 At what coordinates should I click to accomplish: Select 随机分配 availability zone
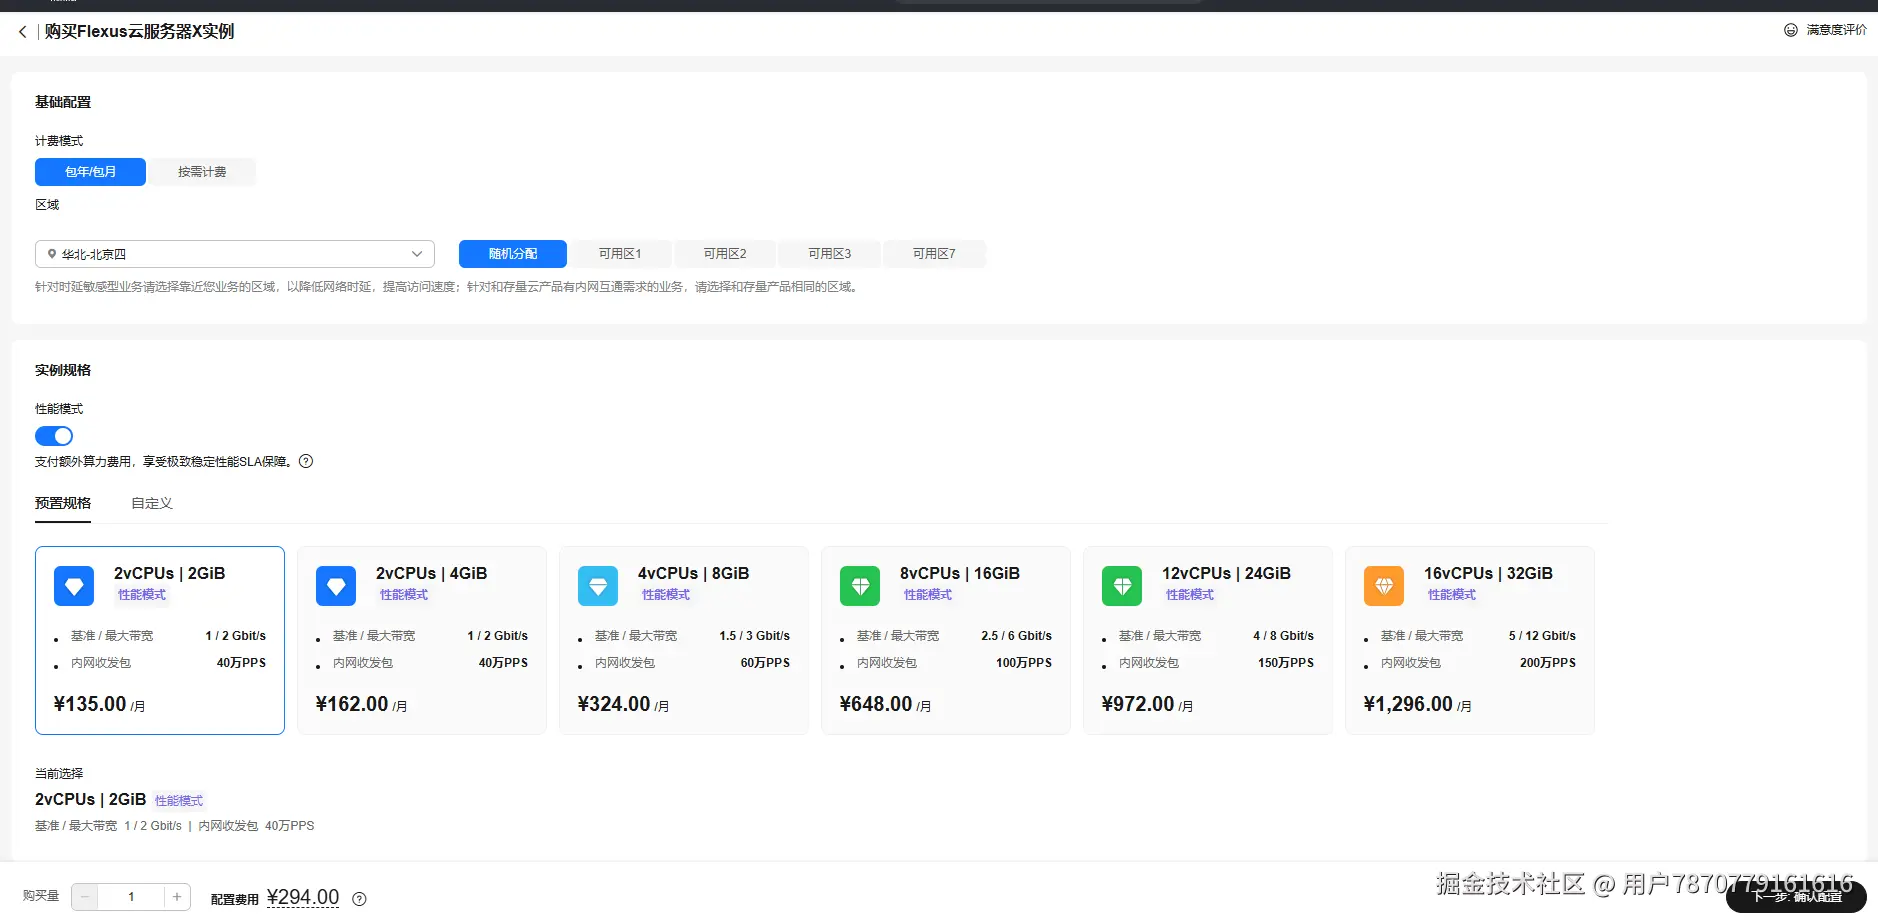pyautogui.click(x=513, y=254)
